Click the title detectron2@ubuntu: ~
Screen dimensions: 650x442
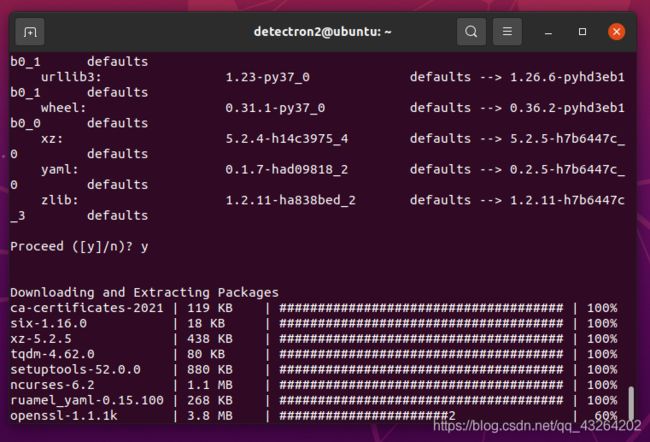pyautogui.click(x=323, y=32)
